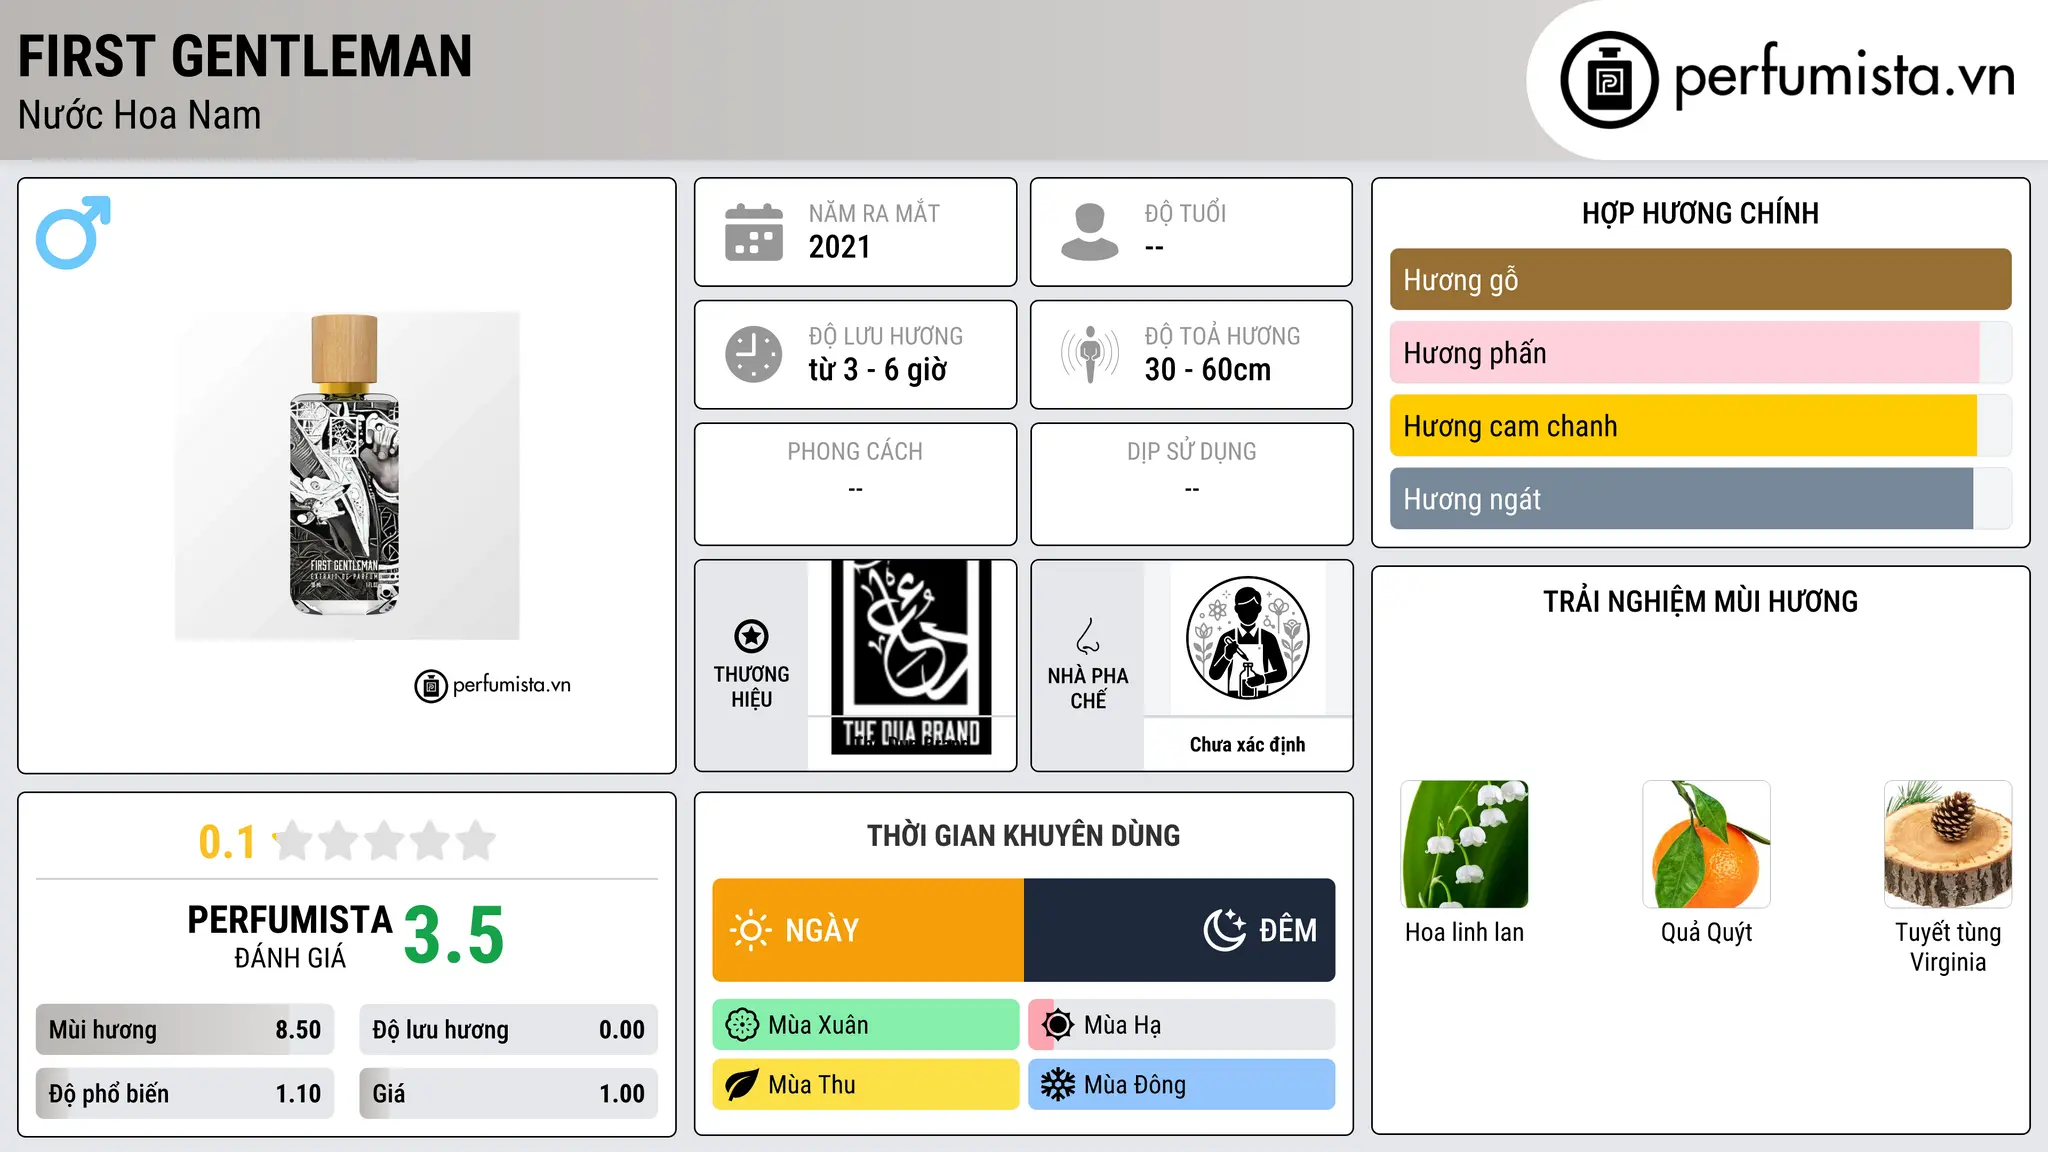
Task: Choose the Mùa Thu season bar
Action: coord(866,1085)
